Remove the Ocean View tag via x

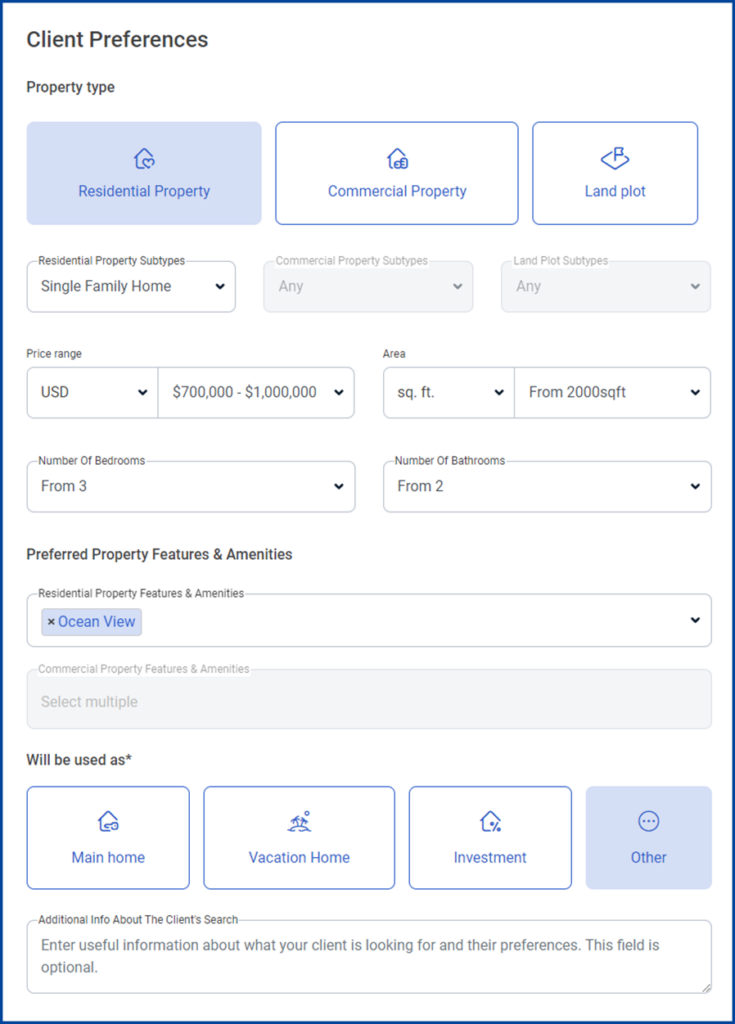tap(51, 622)
